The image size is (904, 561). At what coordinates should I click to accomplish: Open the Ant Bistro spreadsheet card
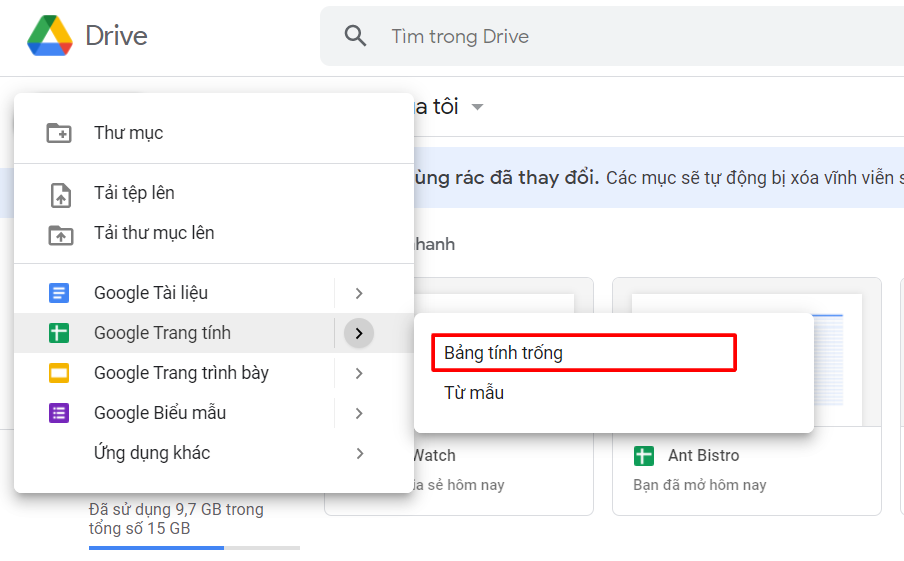click(746, 396)
